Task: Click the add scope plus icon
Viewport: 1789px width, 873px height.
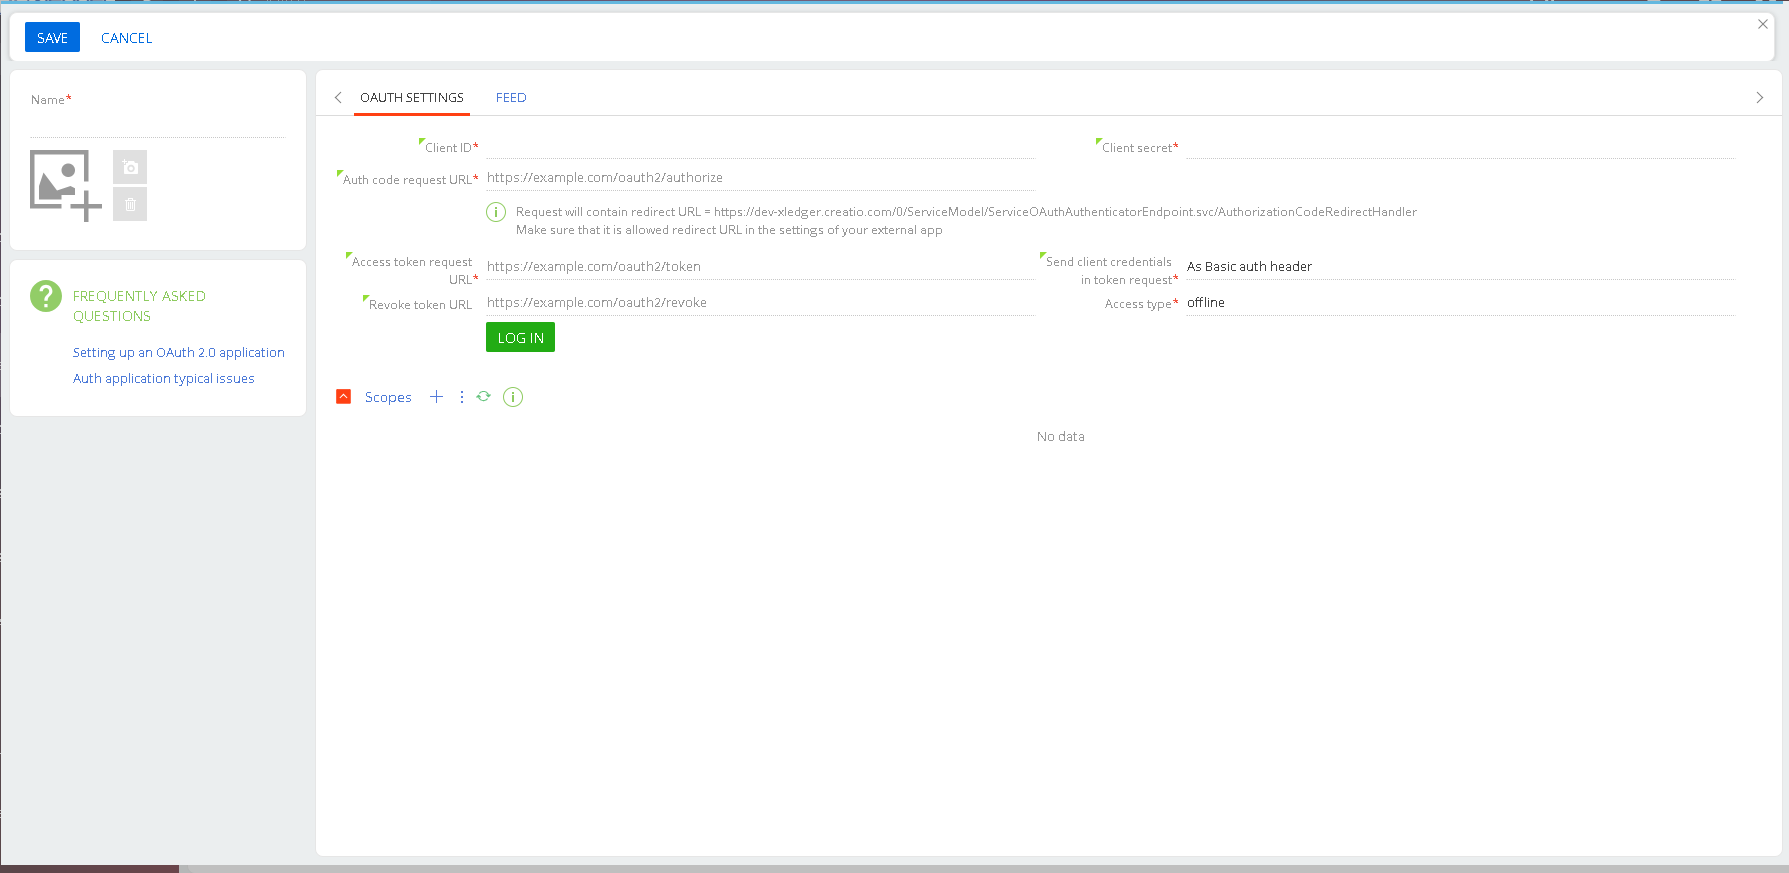Action: (436, 397)
